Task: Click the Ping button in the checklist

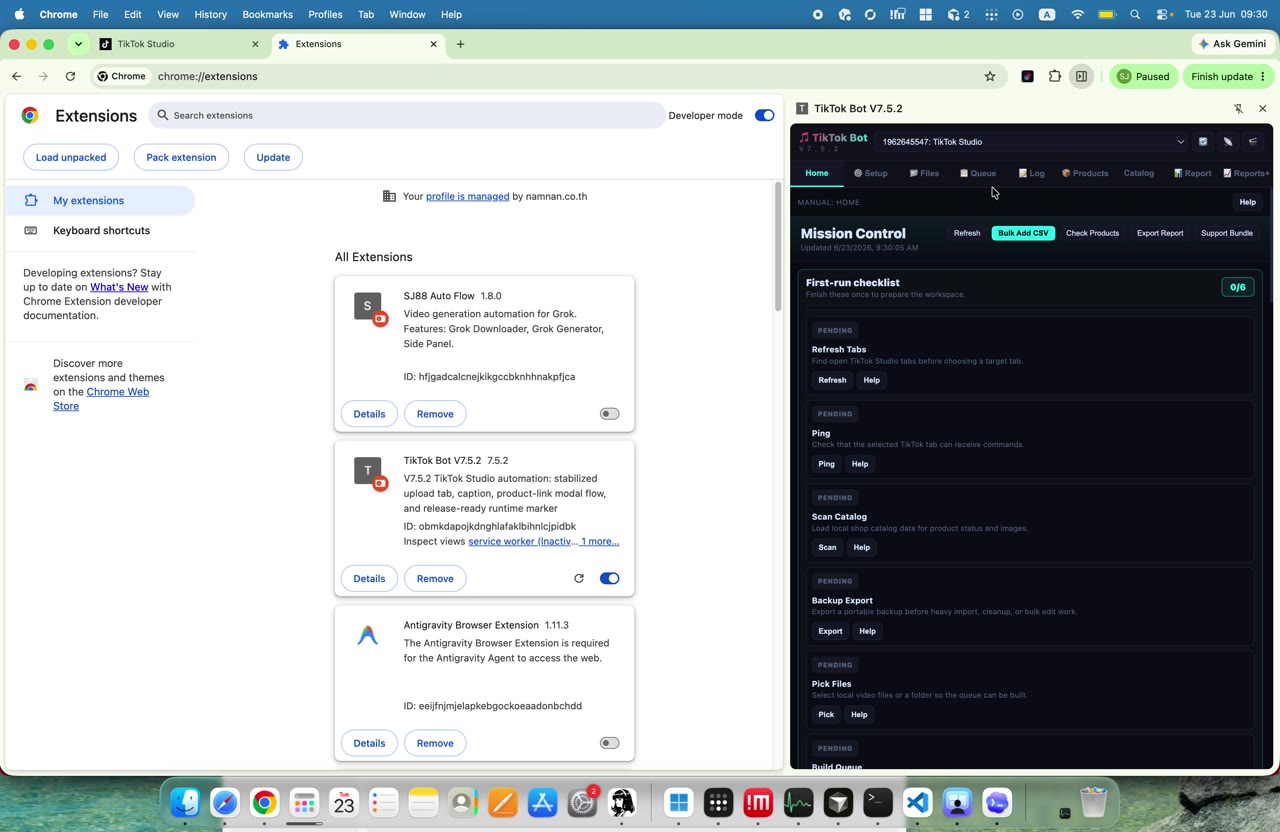Action: tap(826, 464)
